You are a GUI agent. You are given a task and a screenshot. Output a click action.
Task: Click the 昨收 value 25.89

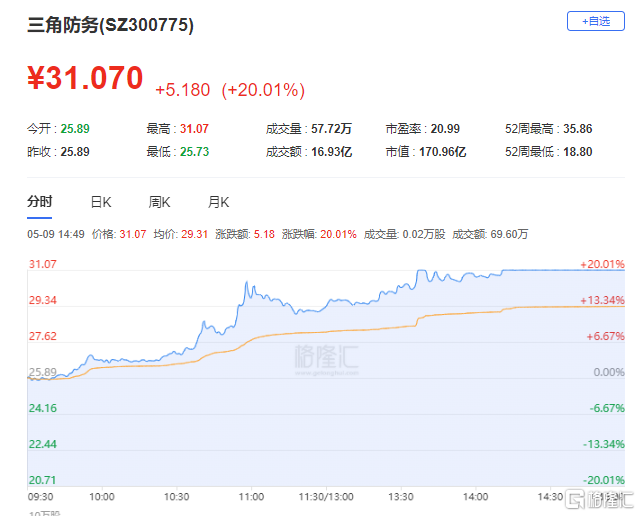pyautogui.click(x=75, y=152)
